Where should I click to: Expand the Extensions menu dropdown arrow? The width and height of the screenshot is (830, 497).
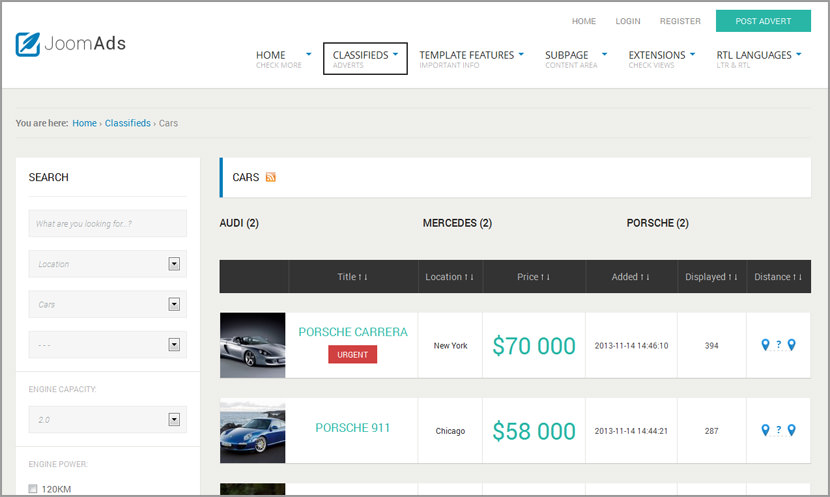click(692, 54)
